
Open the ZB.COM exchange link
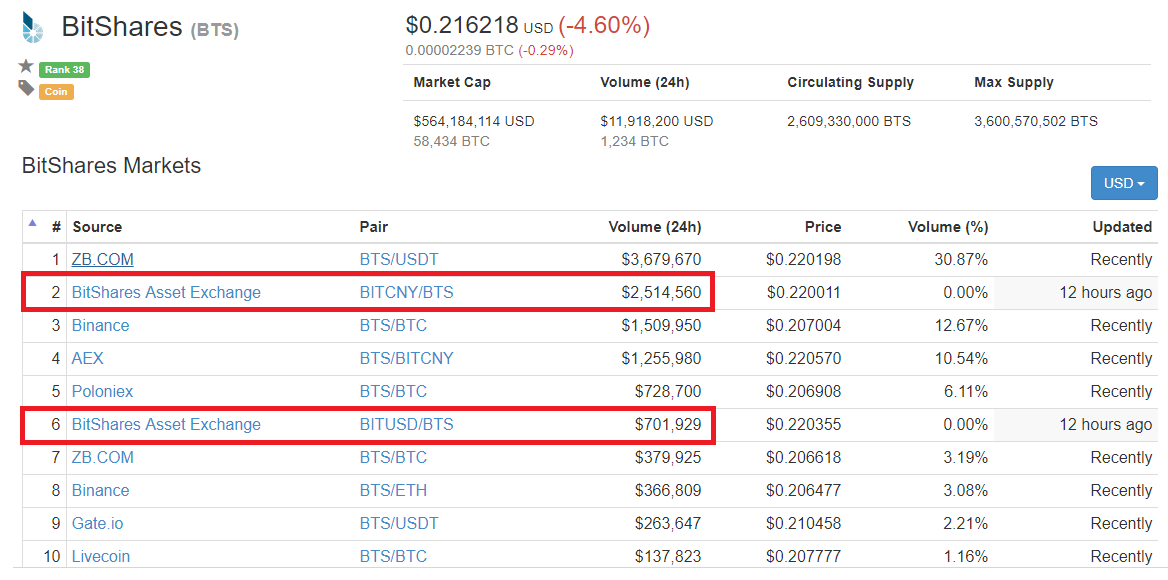102,259
